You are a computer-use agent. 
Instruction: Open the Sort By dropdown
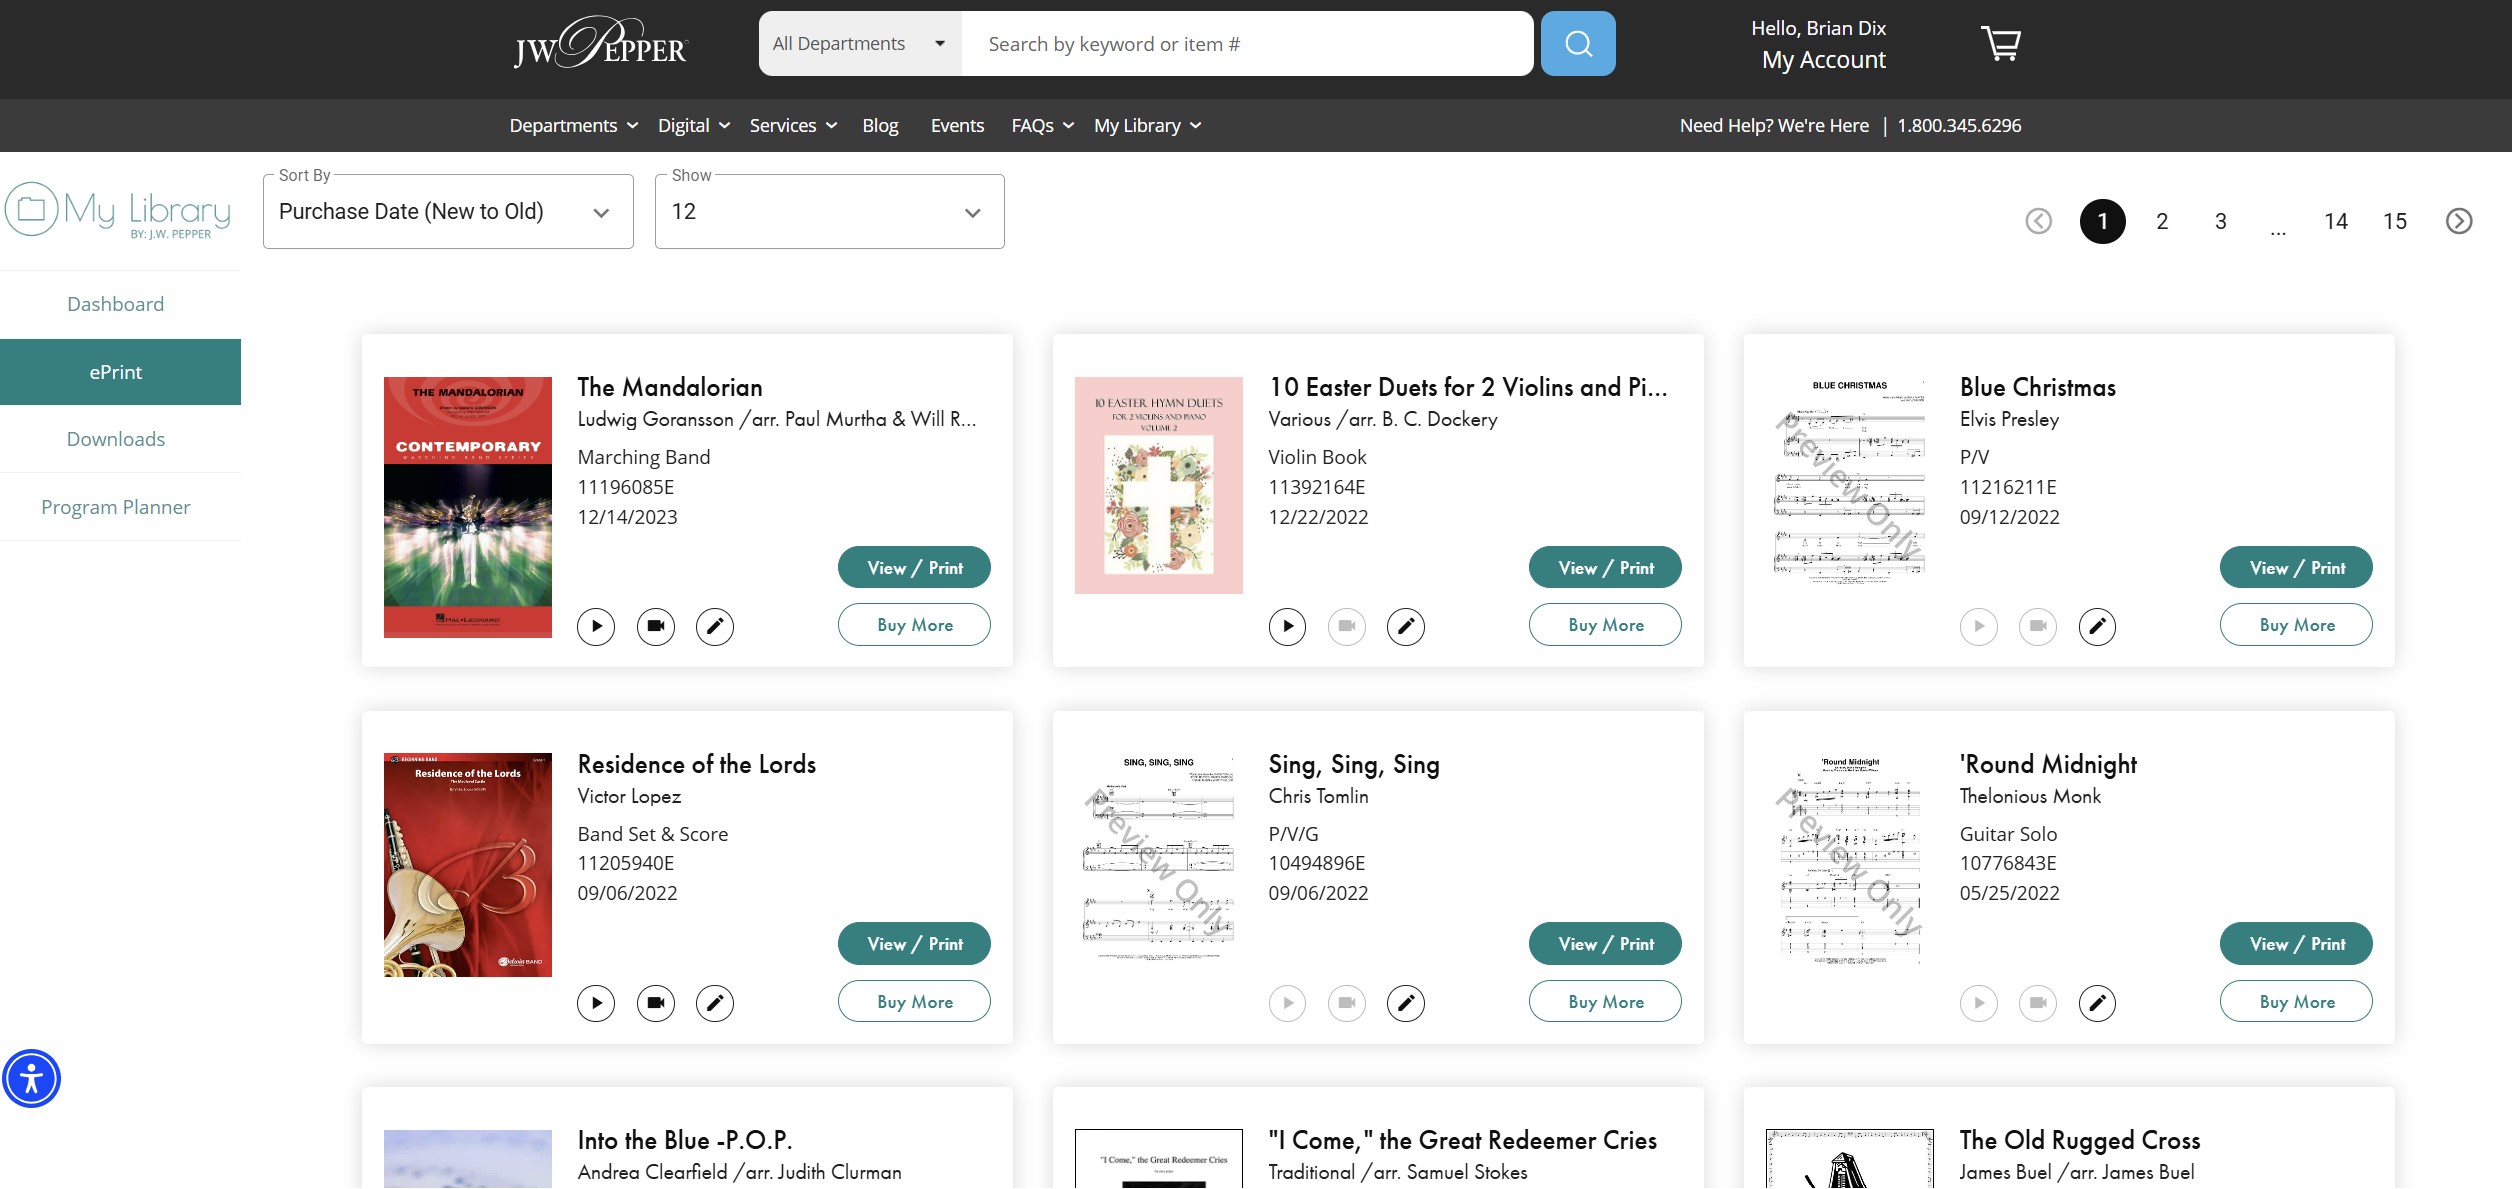pos(448,211)
